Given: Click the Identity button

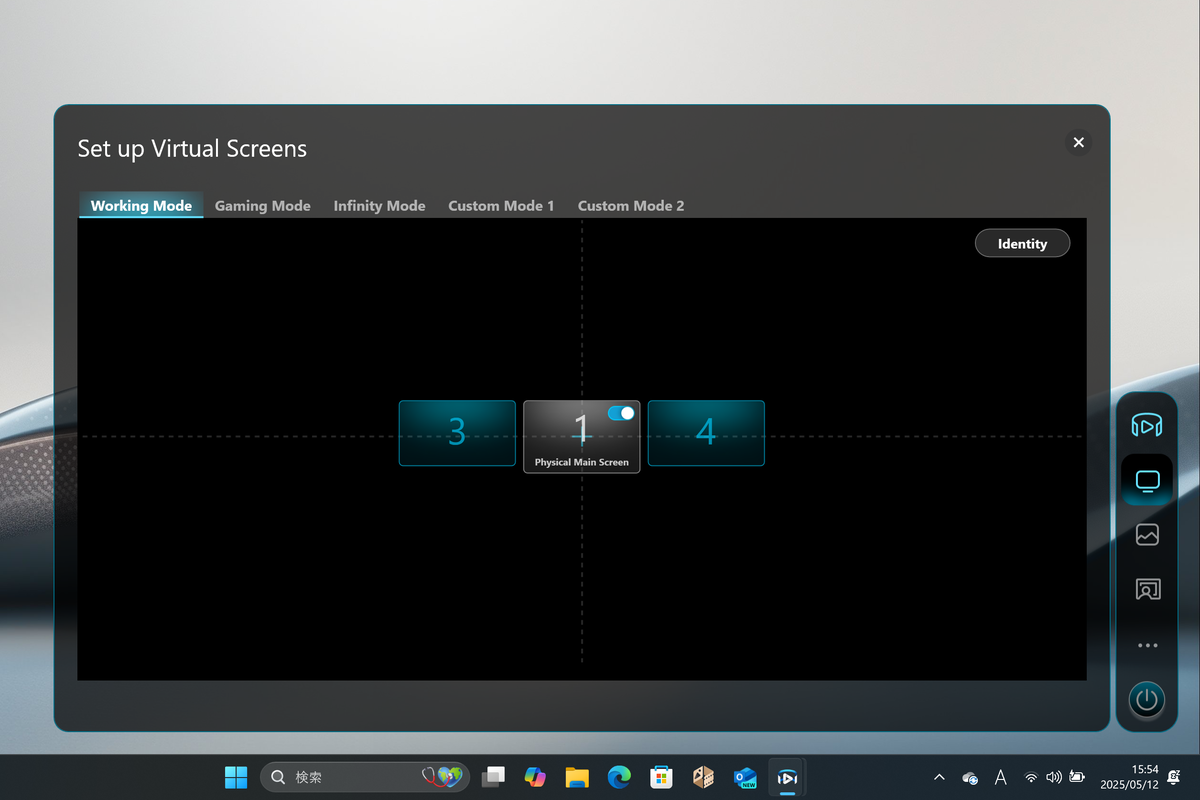Looking at the screenshot, I should click(1022, 244).
